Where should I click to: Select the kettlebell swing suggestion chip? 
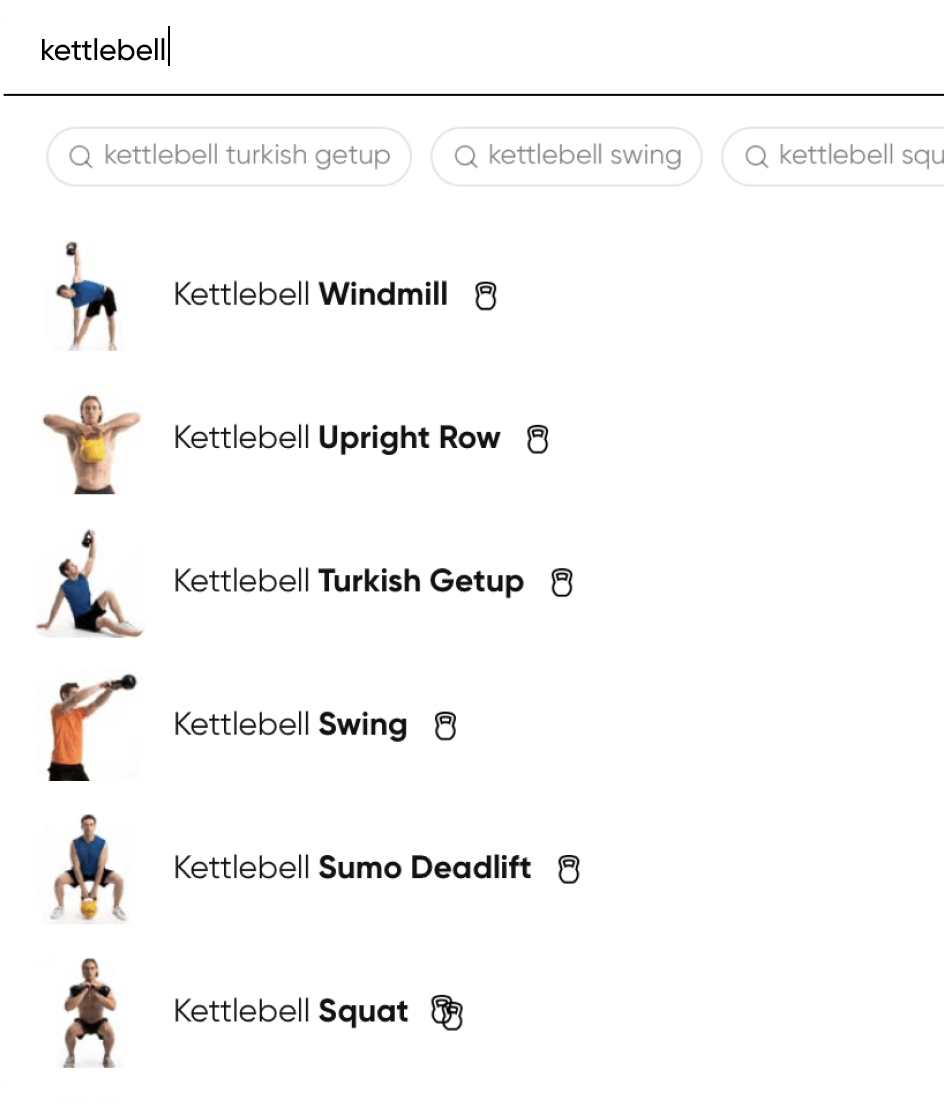[566, 156]
